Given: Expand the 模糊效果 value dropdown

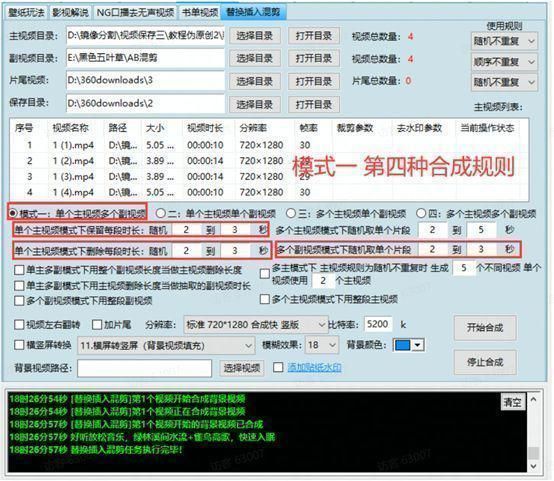Looking at the screenshot, I should point(322,345).
